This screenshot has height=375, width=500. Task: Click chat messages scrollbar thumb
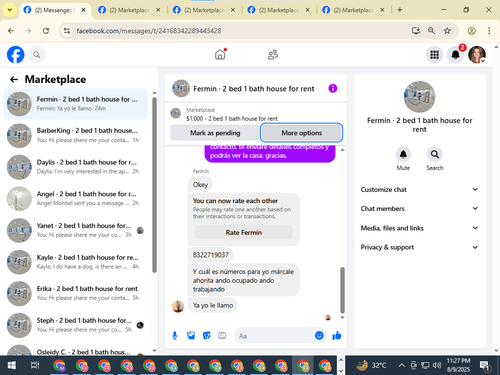342,290
